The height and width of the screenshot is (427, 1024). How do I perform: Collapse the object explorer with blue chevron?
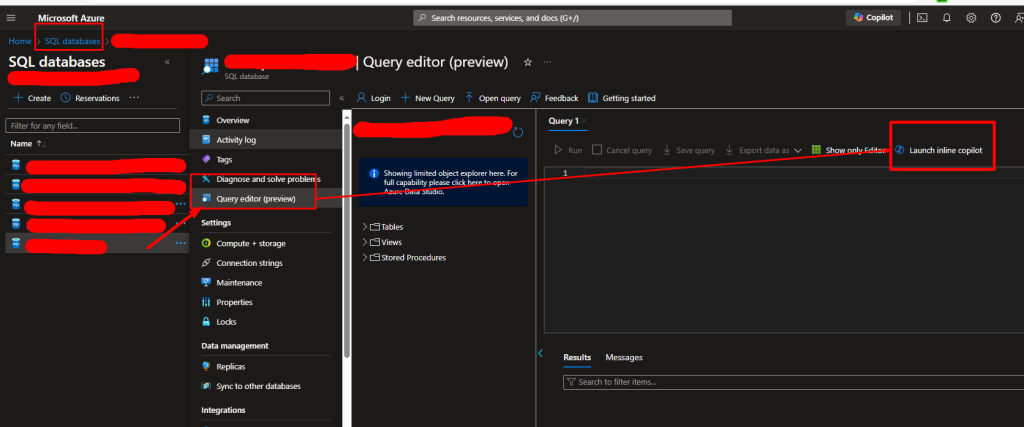pos(540,353)
